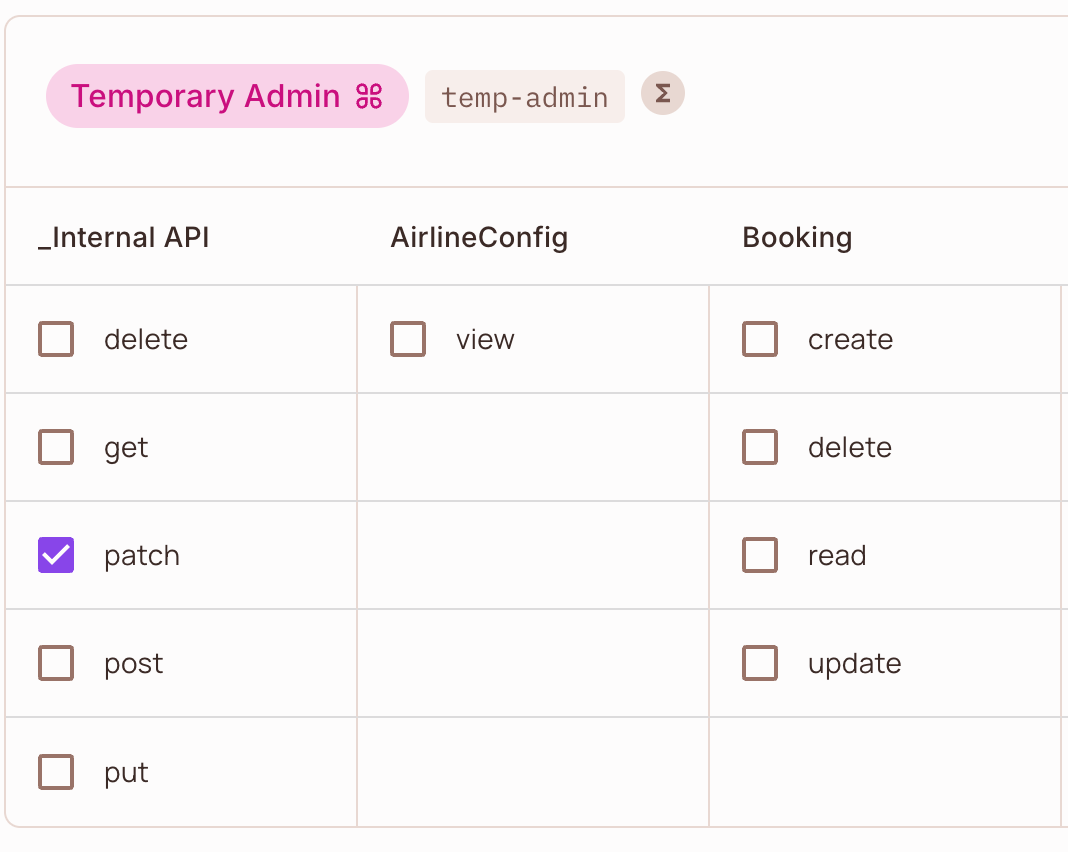Click the sigma summary icon
The width and height of the screenshot is (1068, 852).
(x=662, y=94)
